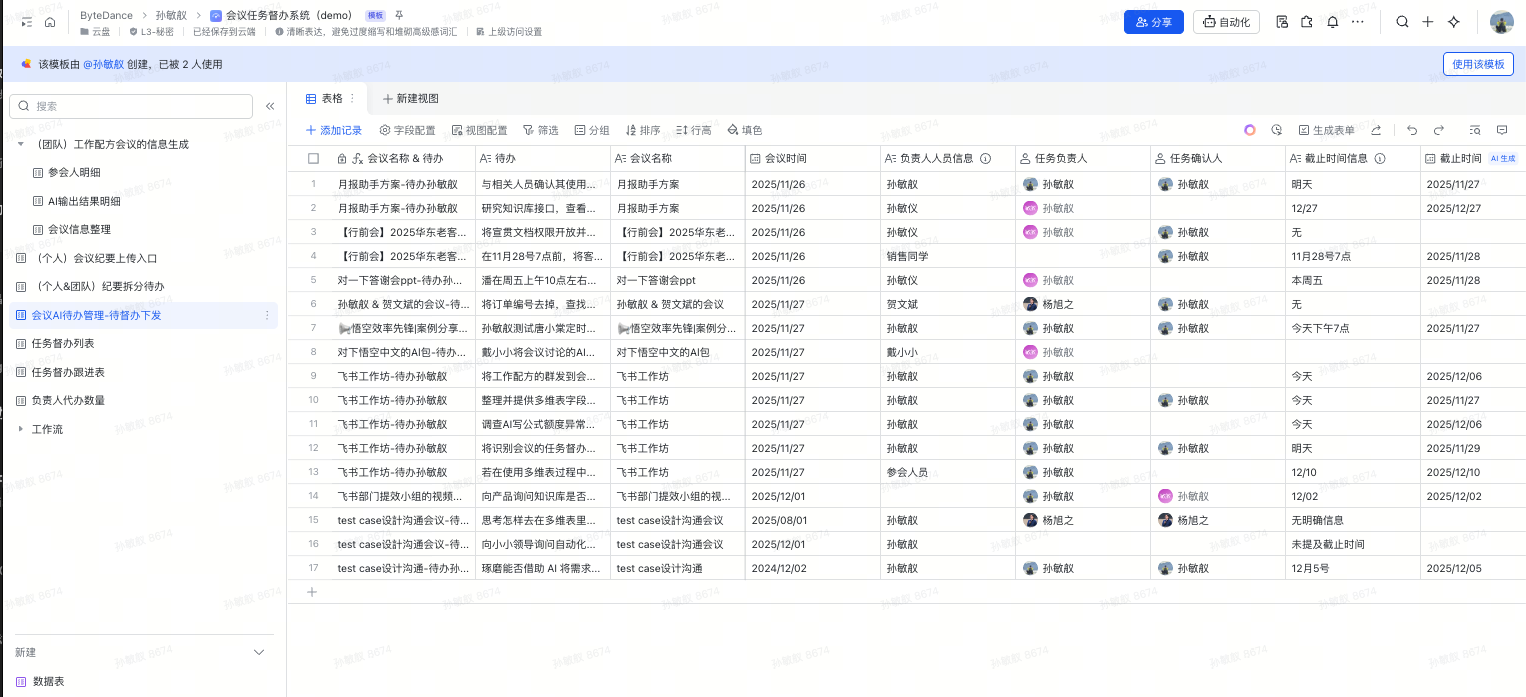Open the 筛选 filter menu
The image size is (1526, 697).
541,130
